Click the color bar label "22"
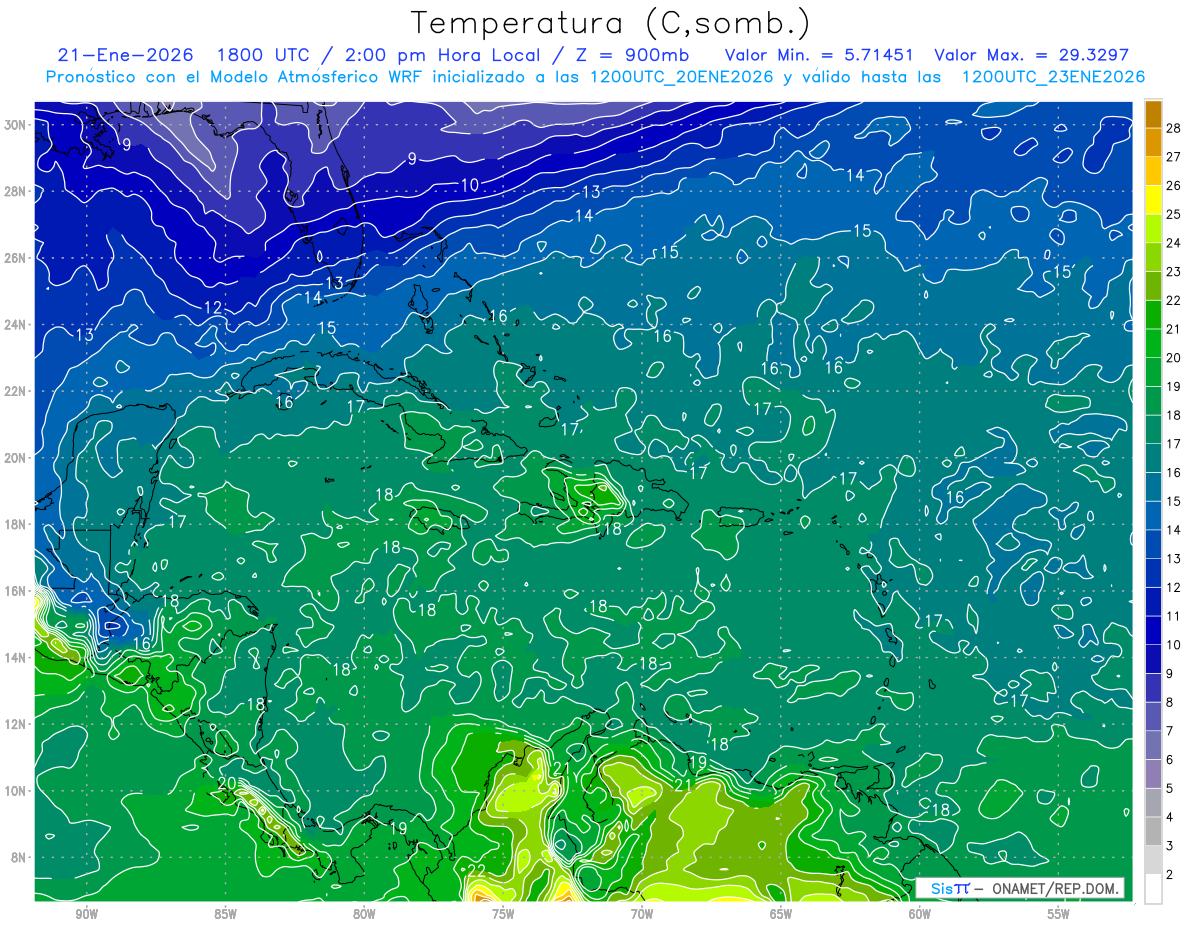Image resolution: width=1200 pixels, height=927 pixels. coord(1174,300)
